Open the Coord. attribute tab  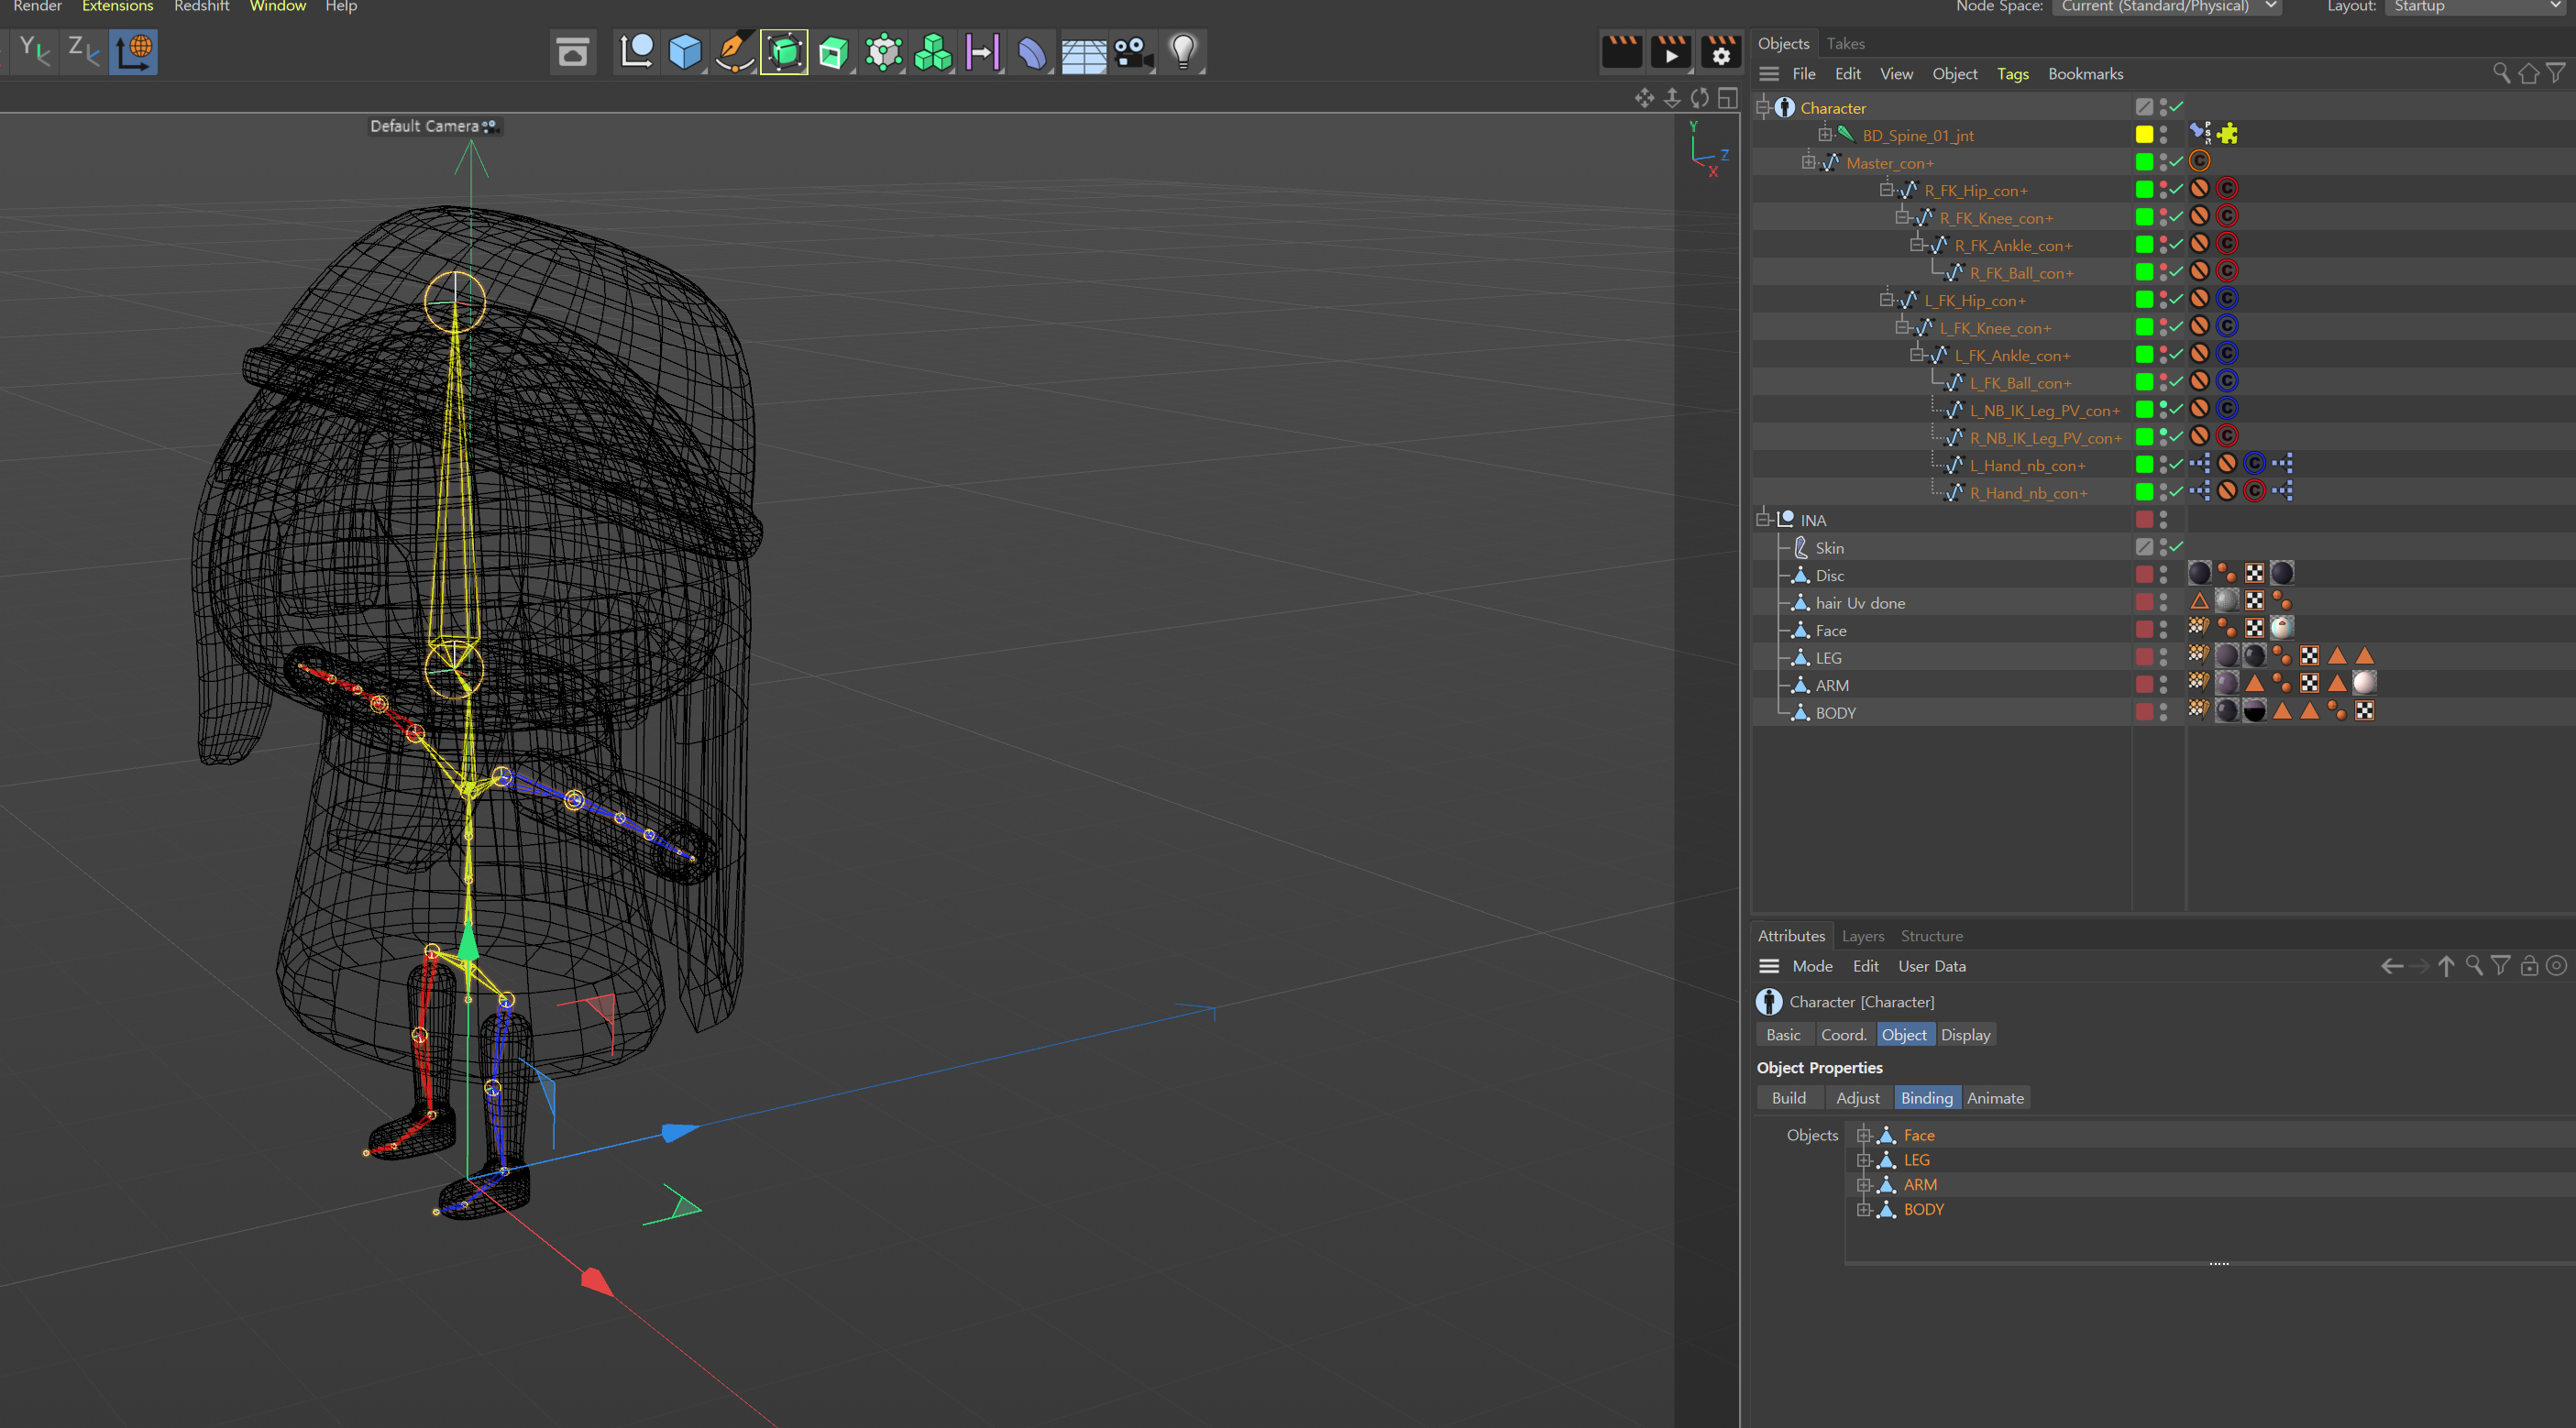tap(1844, 1035)
